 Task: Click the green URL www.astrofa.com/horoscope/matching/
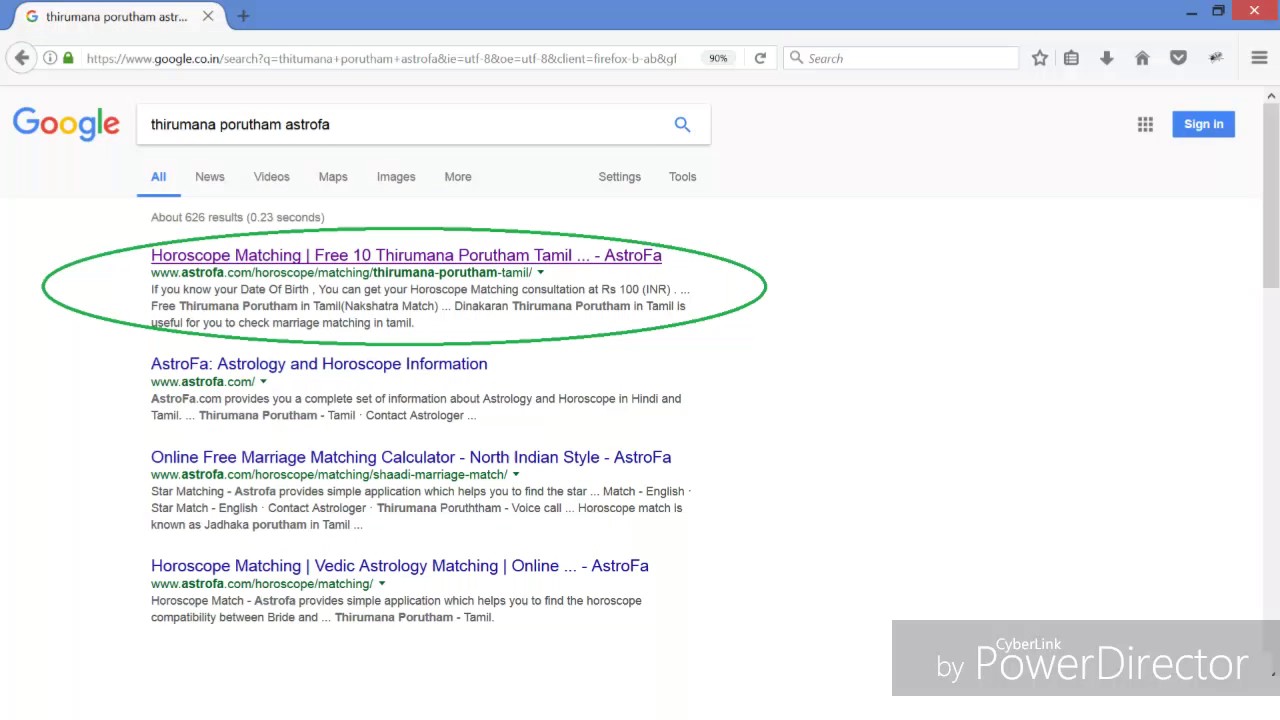pyautogui.click(x=262, y=583)
